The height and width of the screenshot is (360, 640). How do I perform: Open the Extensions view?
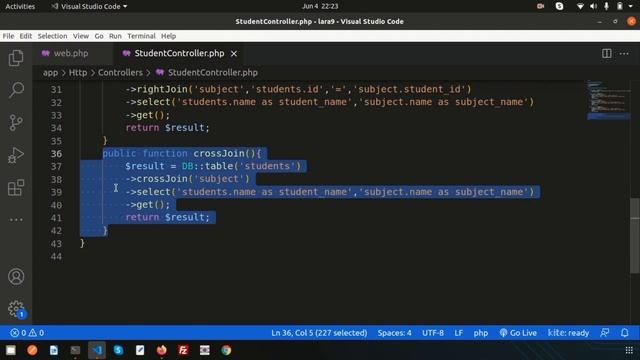(x=16, y=188)
